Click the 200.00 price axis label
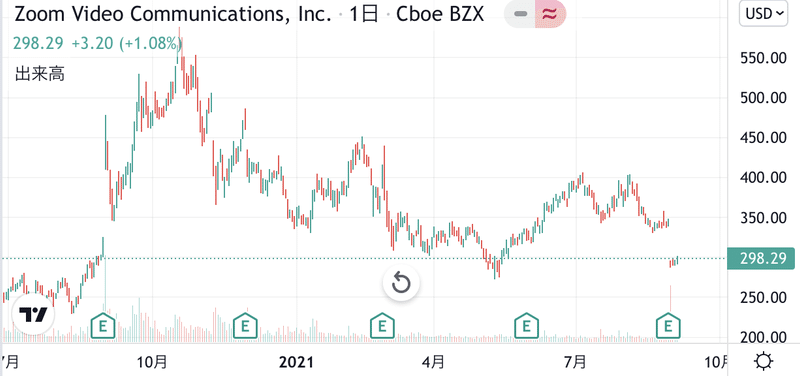 tap(763, 337)
